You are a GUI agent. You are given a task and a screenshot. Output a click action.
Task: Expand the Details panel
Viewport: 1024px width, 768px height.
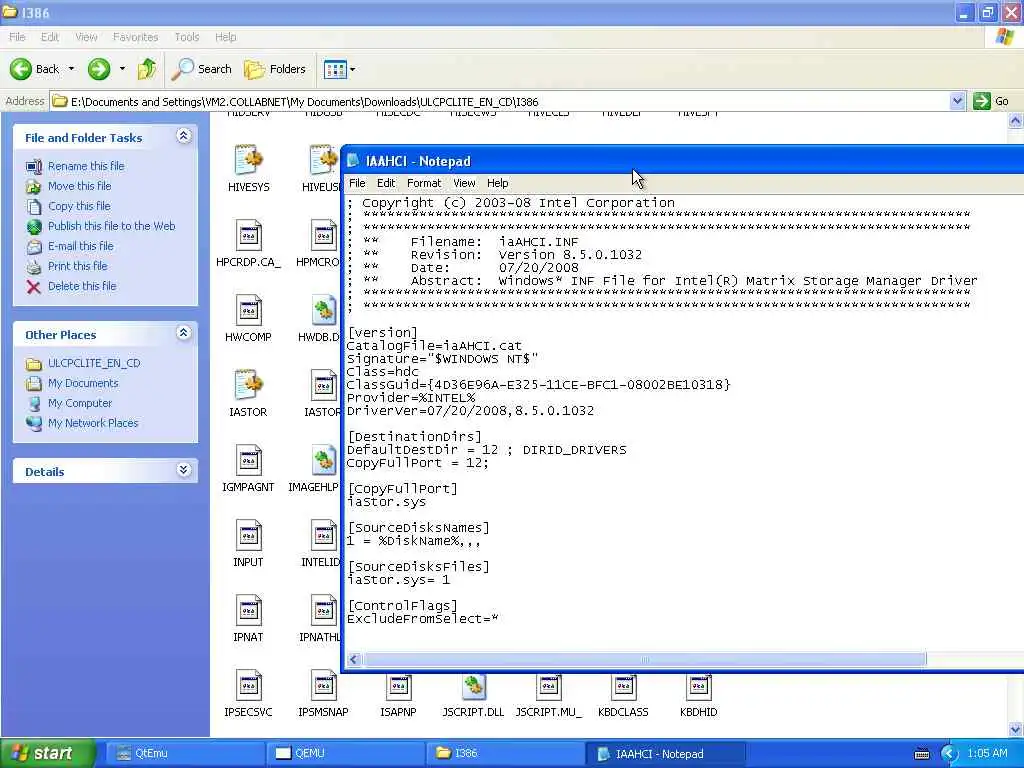tap(184, 470)
